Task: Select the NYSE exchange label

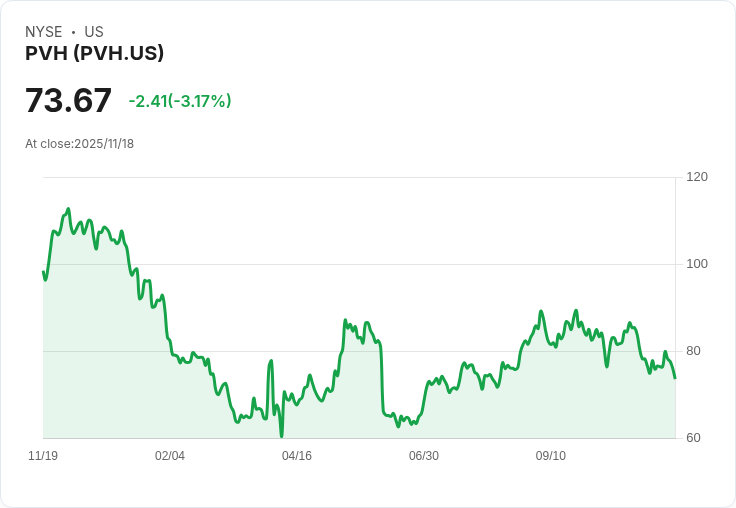Action: tap(44, 32)
